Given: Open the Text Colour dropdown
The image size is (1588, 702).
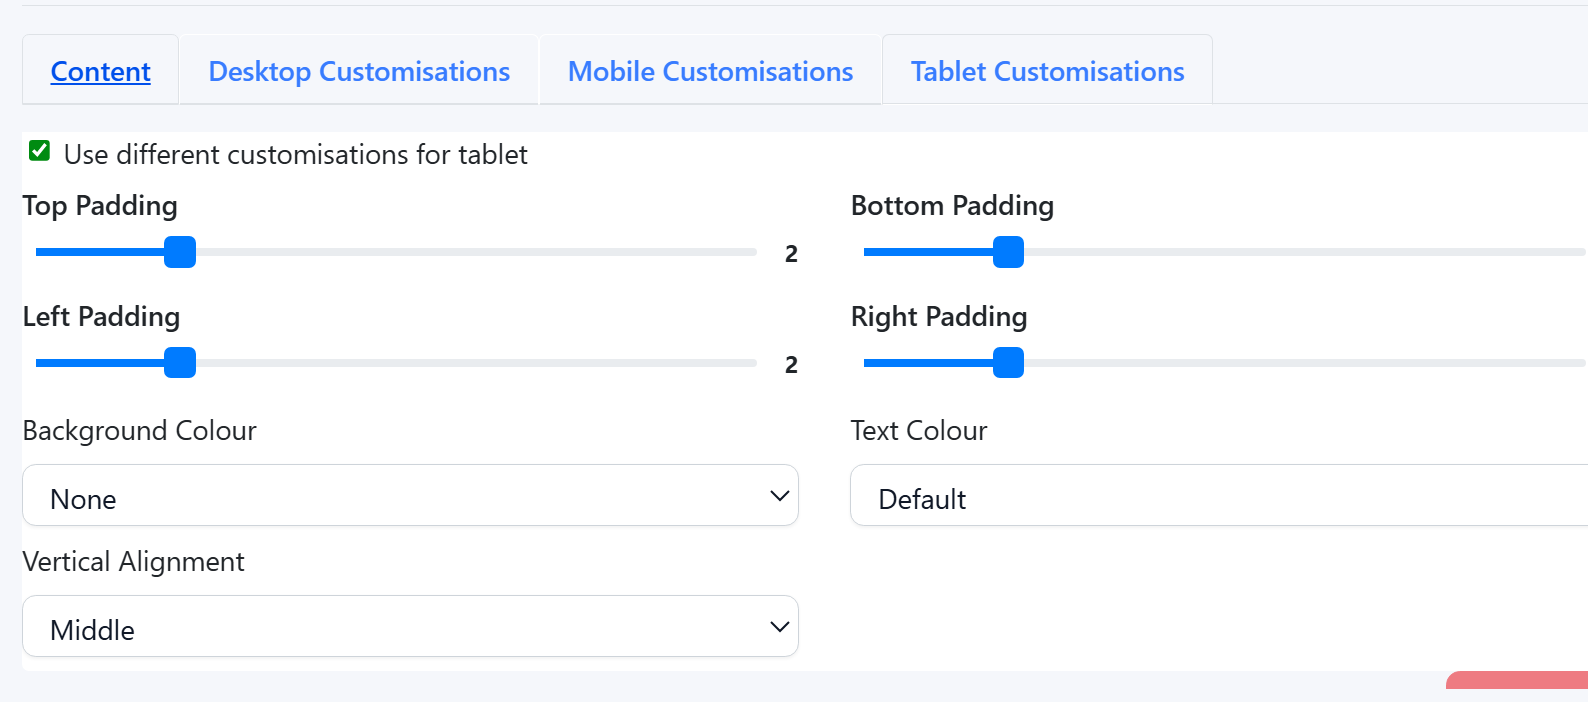Looking at the screenshot, I should [x=1218, y=496].
